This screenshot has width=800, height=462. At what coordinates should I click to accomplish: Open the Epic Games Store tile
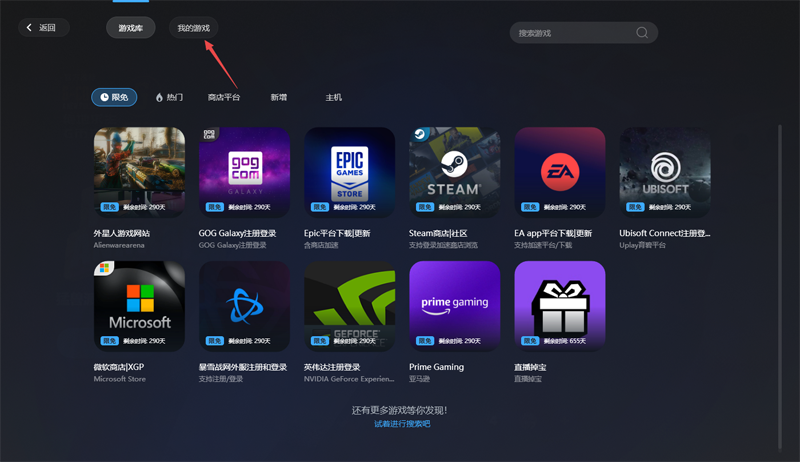[349, 172]
